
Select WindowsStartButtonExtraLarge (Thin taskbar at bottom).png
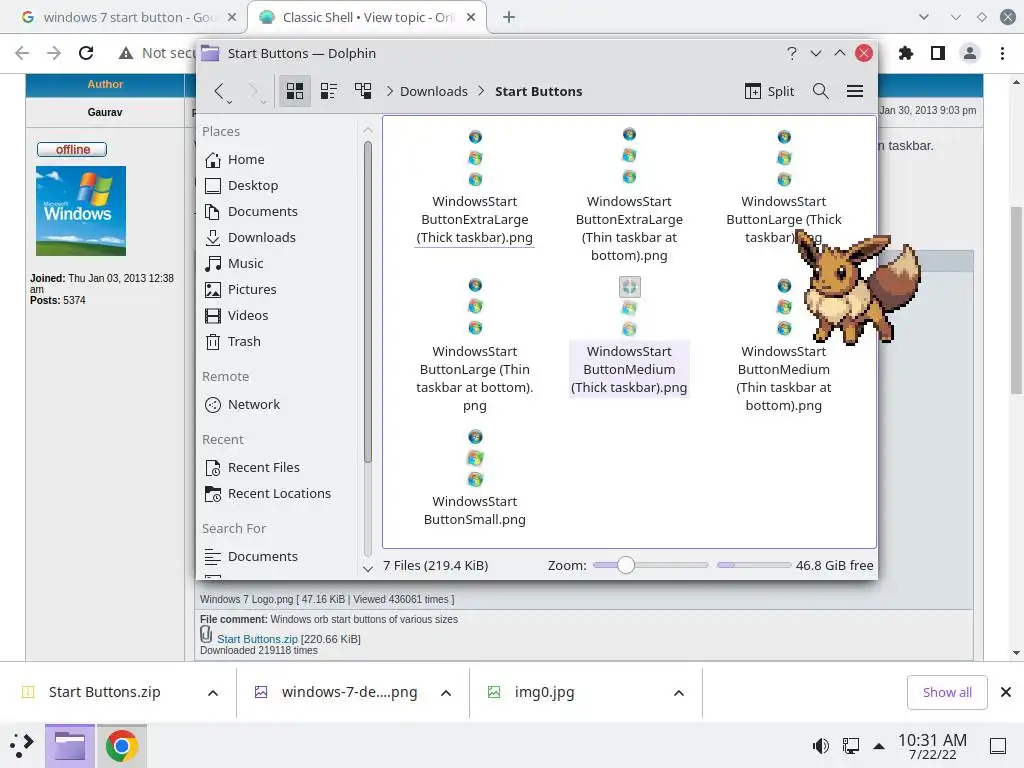[x=629, y=194]
